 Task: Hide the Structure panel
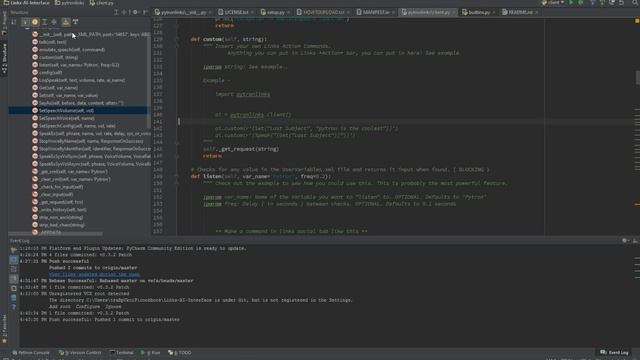145,12
